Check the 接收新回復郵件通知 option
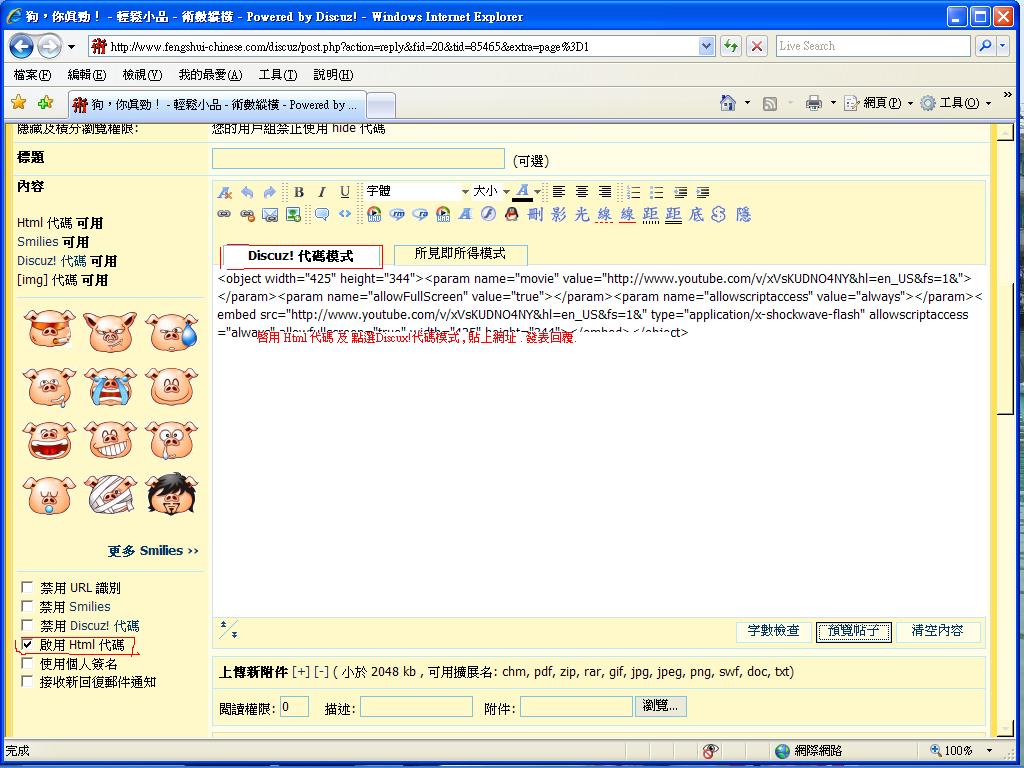The height and width of the screenshot is (768, 1024). coord(28,682)
